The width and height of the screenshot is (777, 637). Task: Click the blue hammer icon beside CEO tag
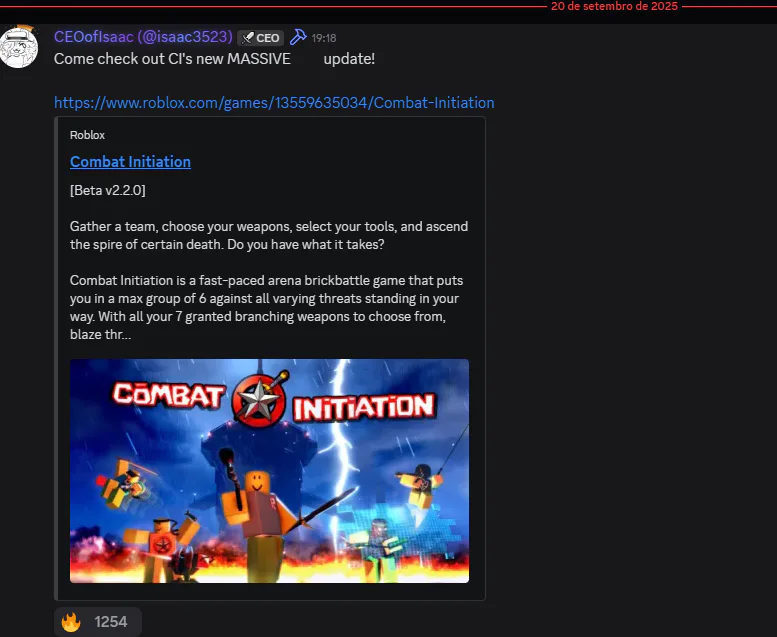click(298, 37)
